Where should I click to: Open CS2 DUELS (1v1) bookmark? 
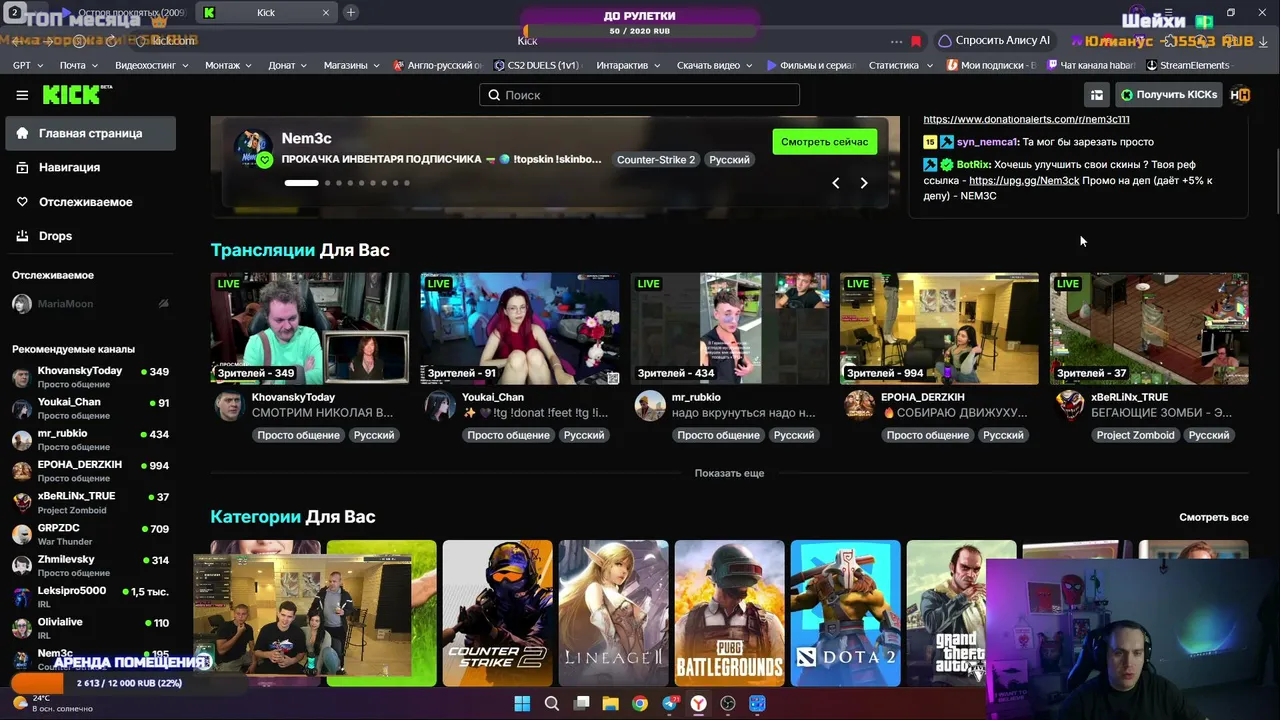click(537, 65)
